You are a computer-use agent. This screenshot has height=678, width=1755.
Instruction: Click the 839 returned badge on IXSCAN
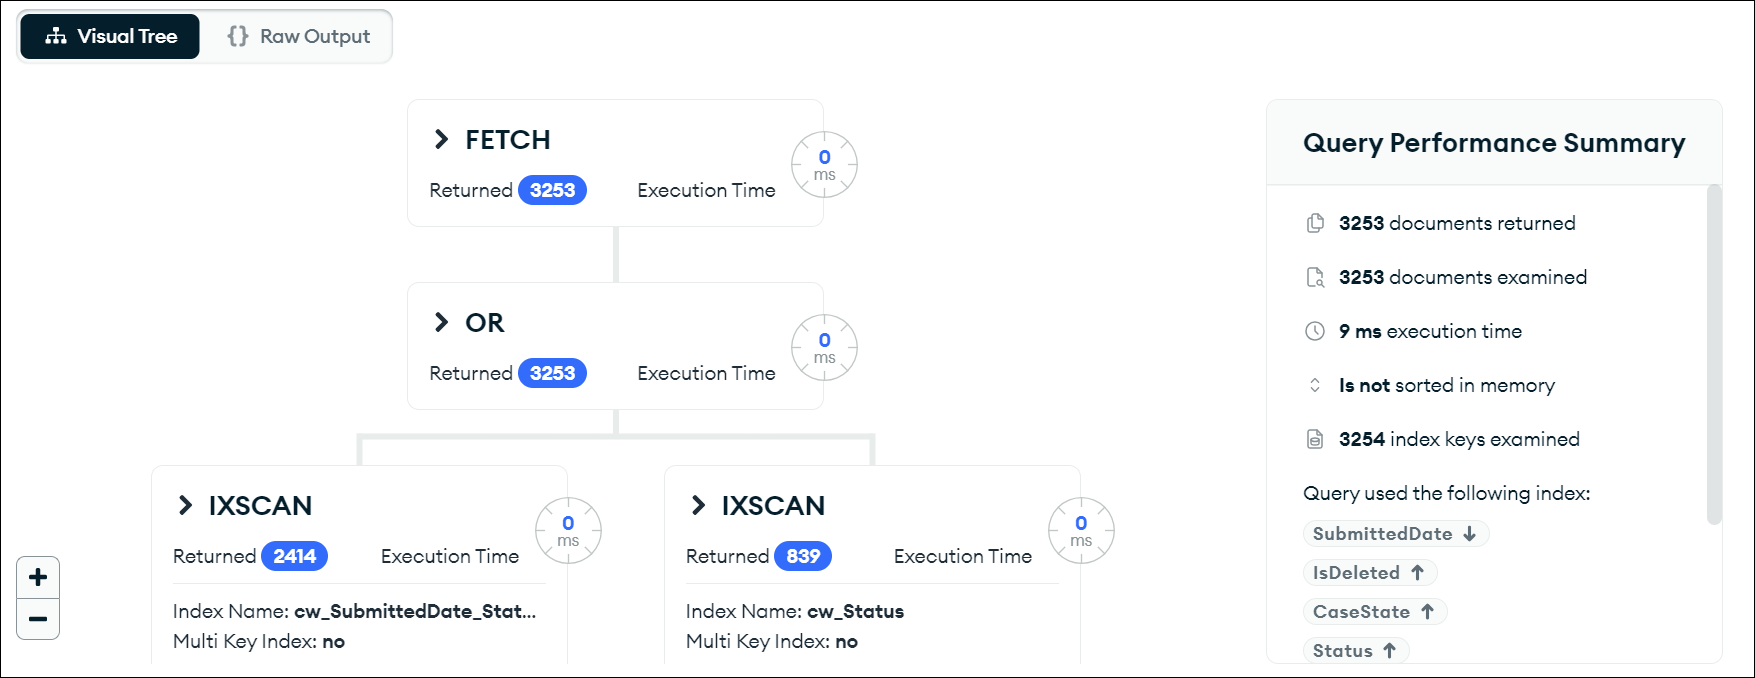coord(803,556)
